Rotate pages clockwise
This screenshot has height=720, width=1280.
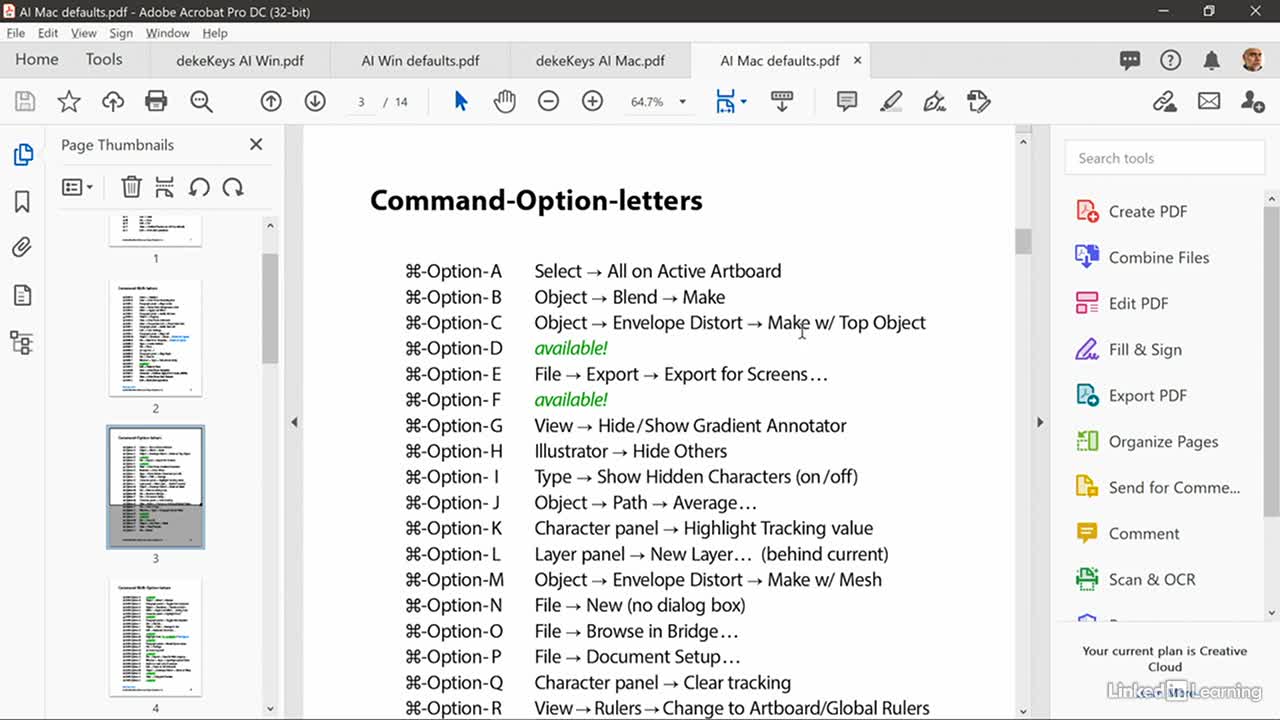[233, 187]
